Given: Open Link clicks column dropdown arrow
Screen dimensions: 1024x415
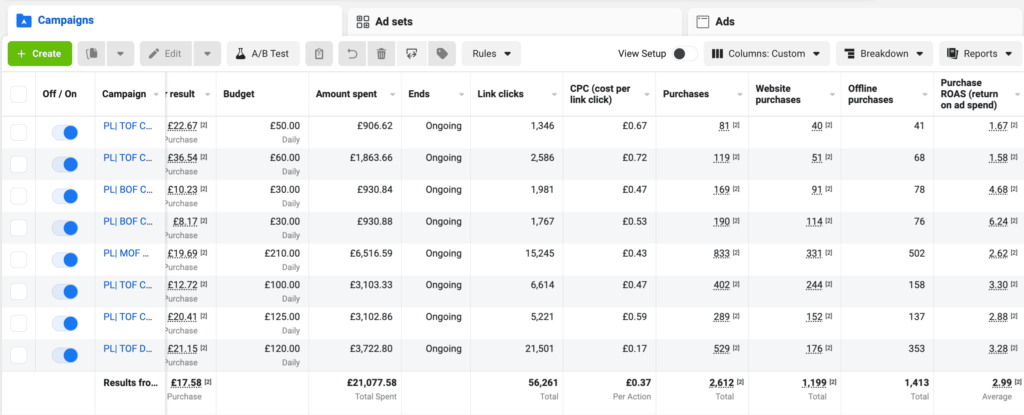Looking at the screenshot, I should (553, 95).
